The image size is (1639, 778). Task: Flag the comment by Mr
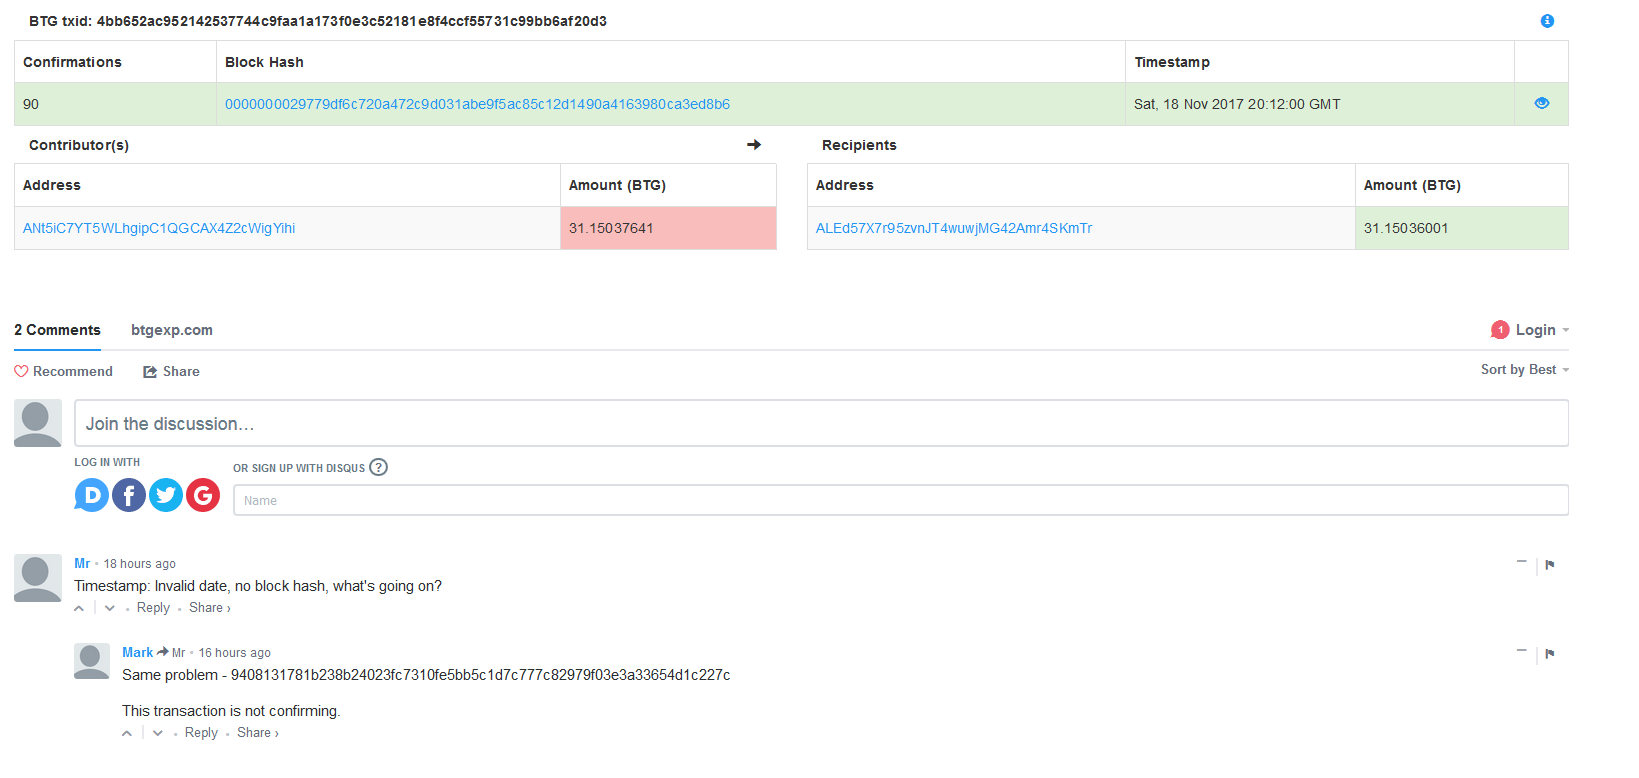click(1550, 565)
